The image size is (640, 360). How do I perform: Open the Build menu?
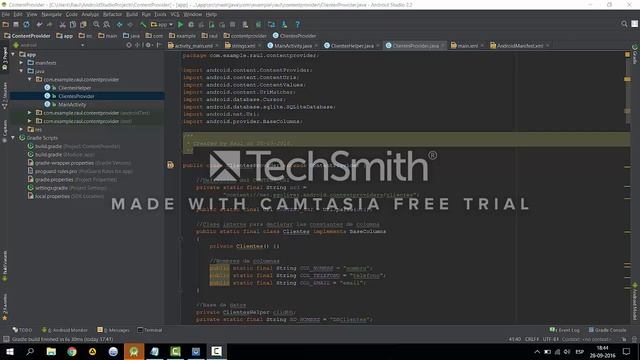click(x=131, y=14)
